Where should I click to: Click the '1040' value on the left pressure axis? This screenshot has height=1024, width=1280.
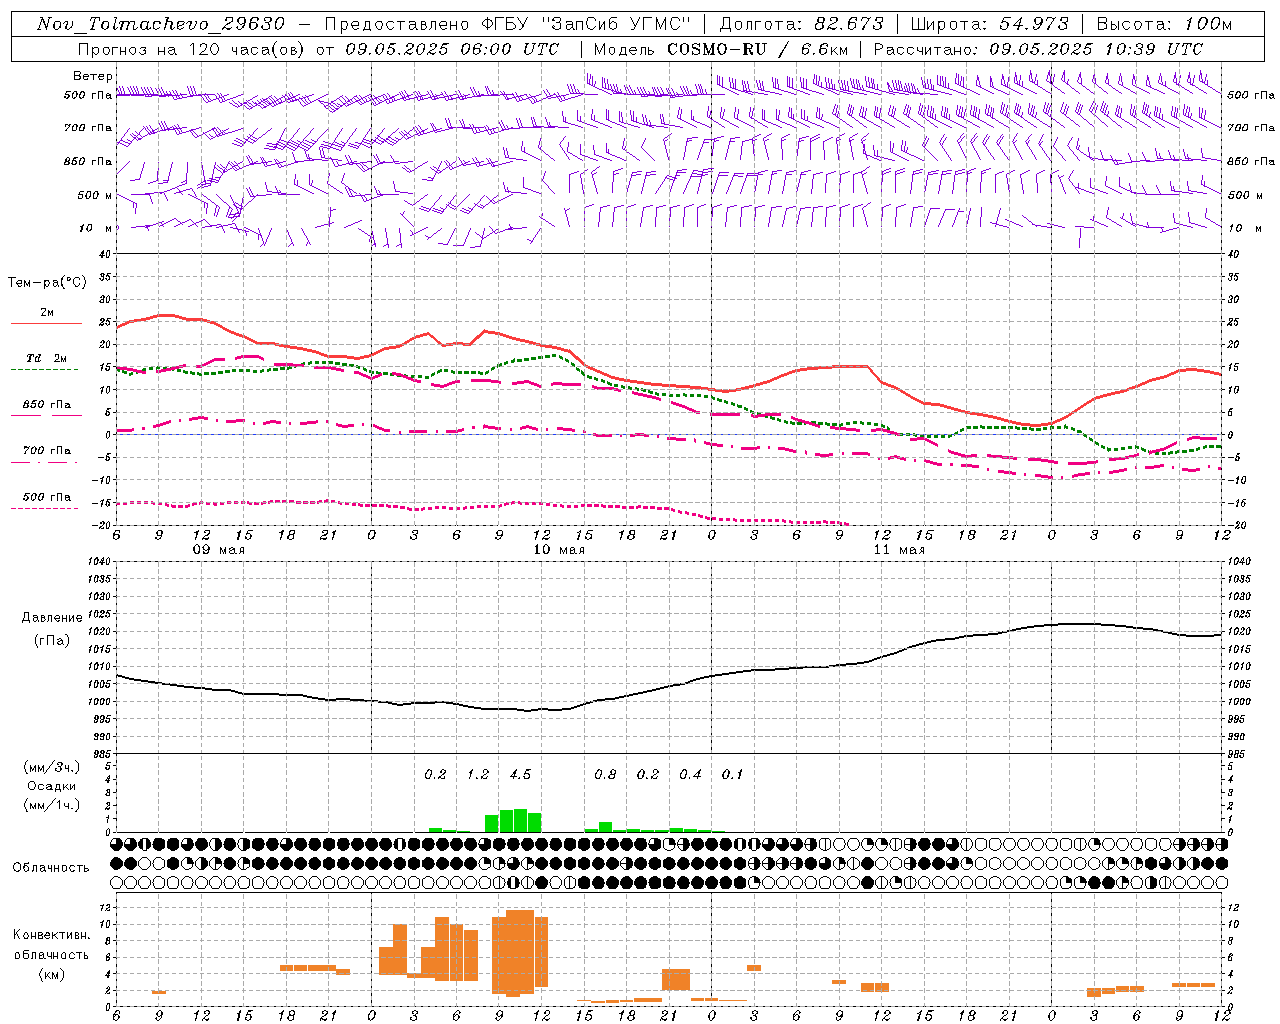point(100,562)
